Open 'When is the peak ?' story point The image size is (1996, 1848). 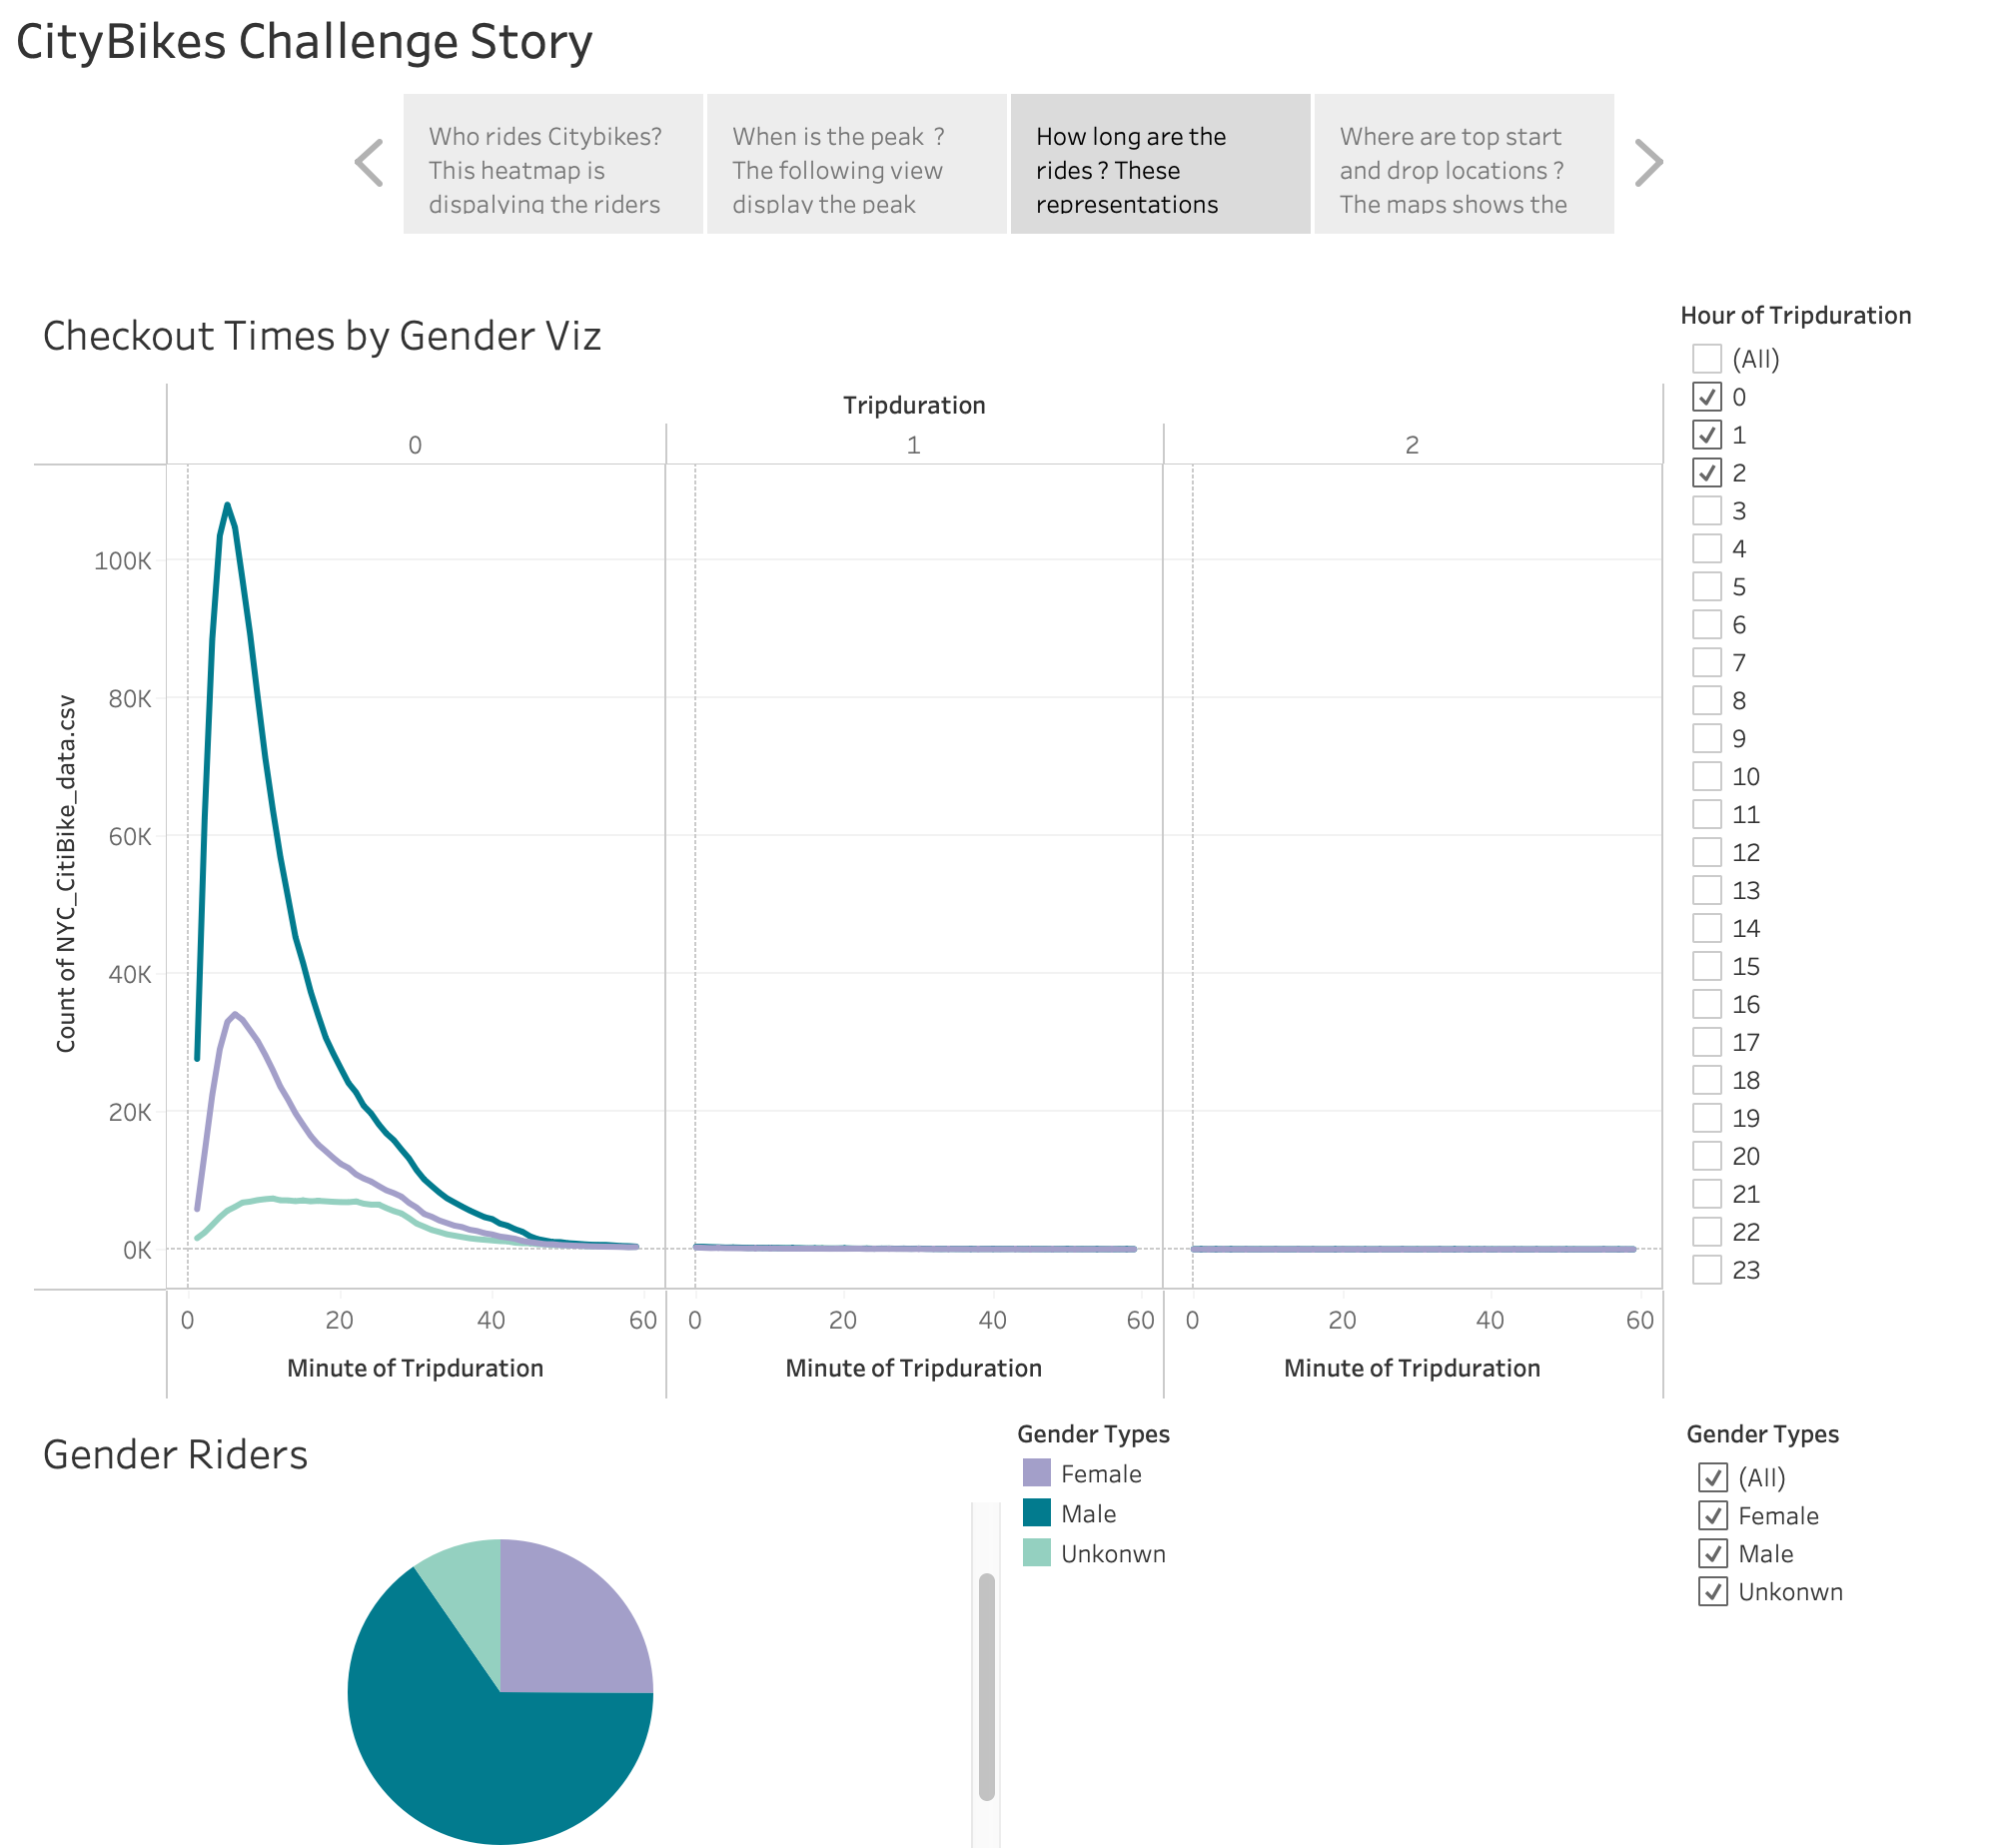pyautogui.click(x=857, y=164)
